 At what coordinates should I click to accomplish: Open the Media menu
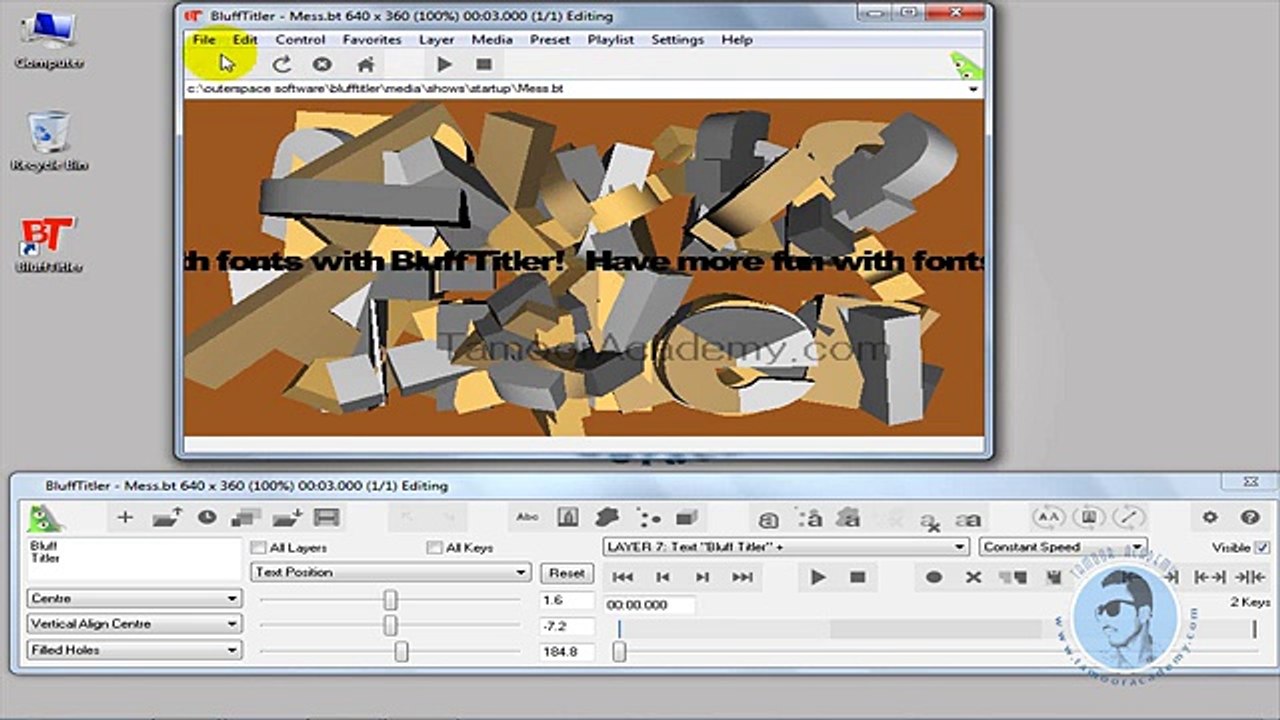[492, 40]
